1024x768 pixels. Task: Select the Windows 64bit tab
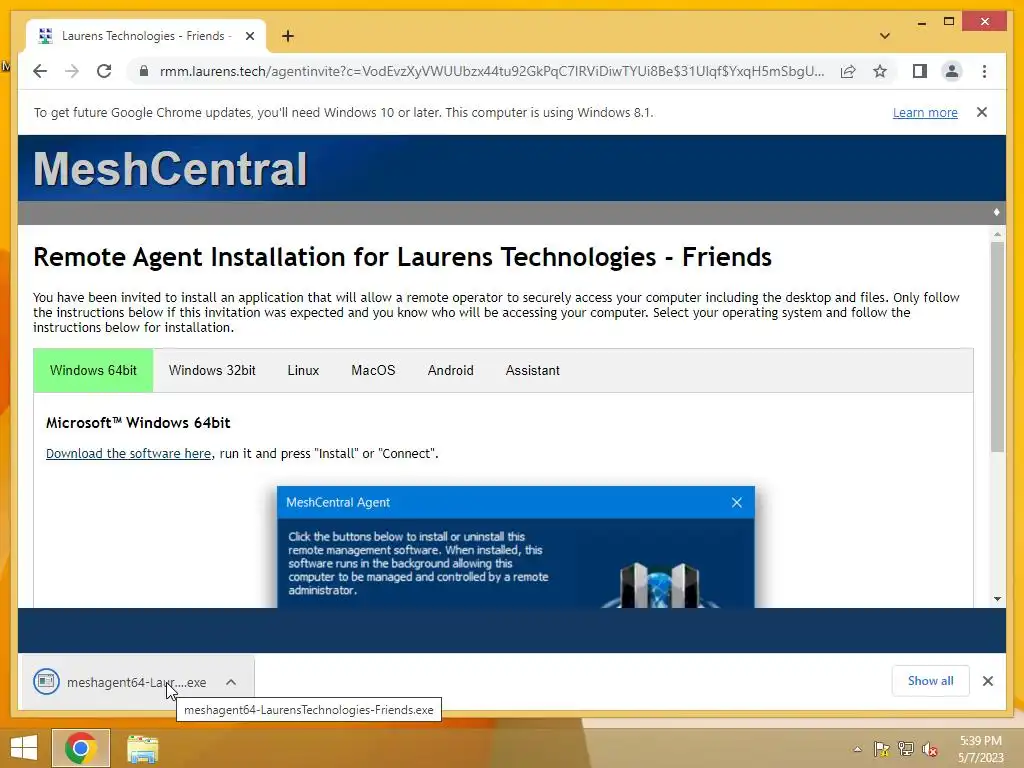coord(93,370)
